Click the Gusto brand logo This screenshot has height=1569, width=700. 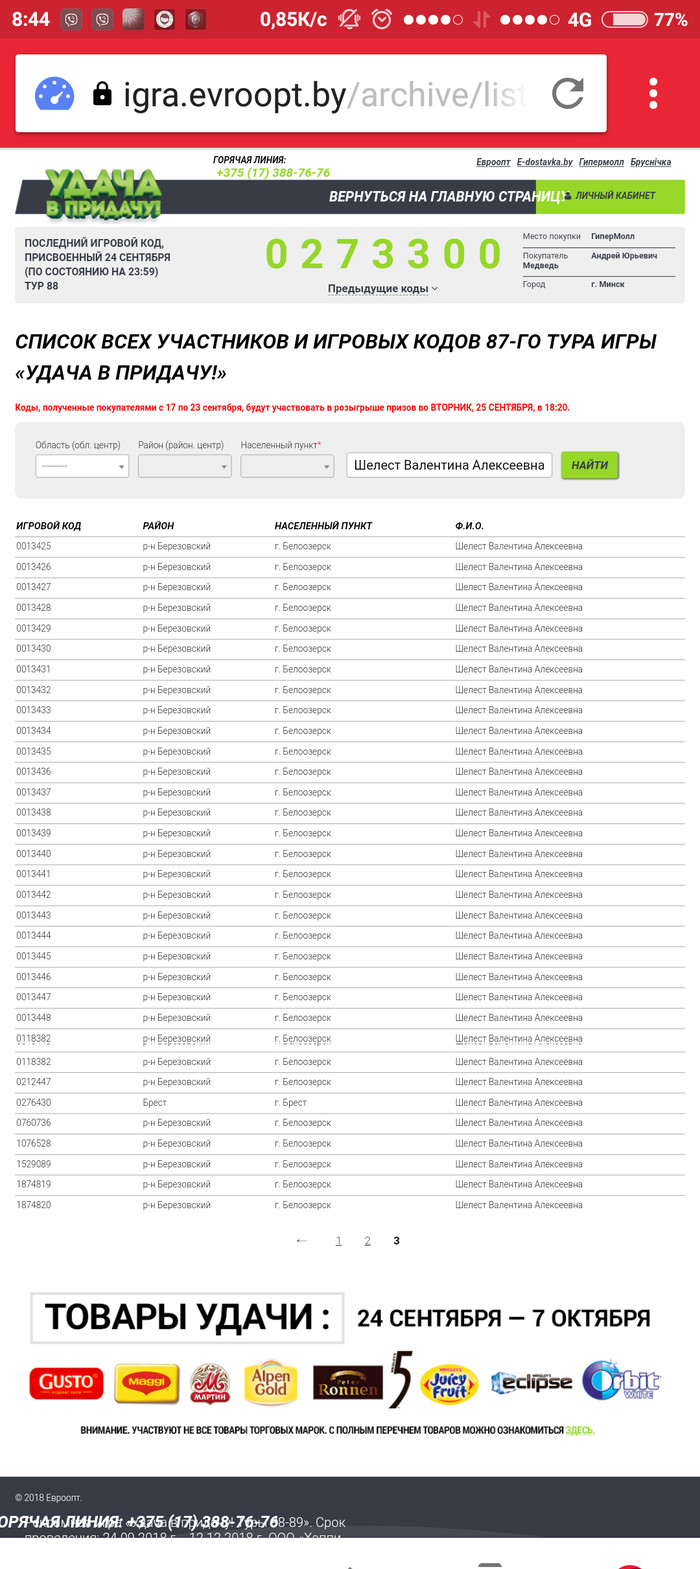point(66,1382)
